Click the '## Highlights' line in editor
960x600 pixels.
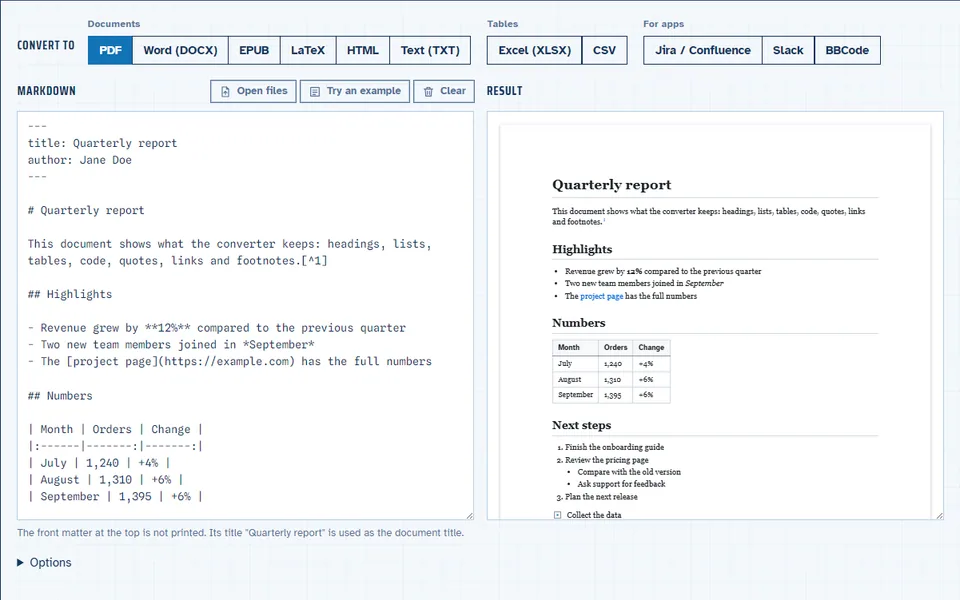click(70, 294)
